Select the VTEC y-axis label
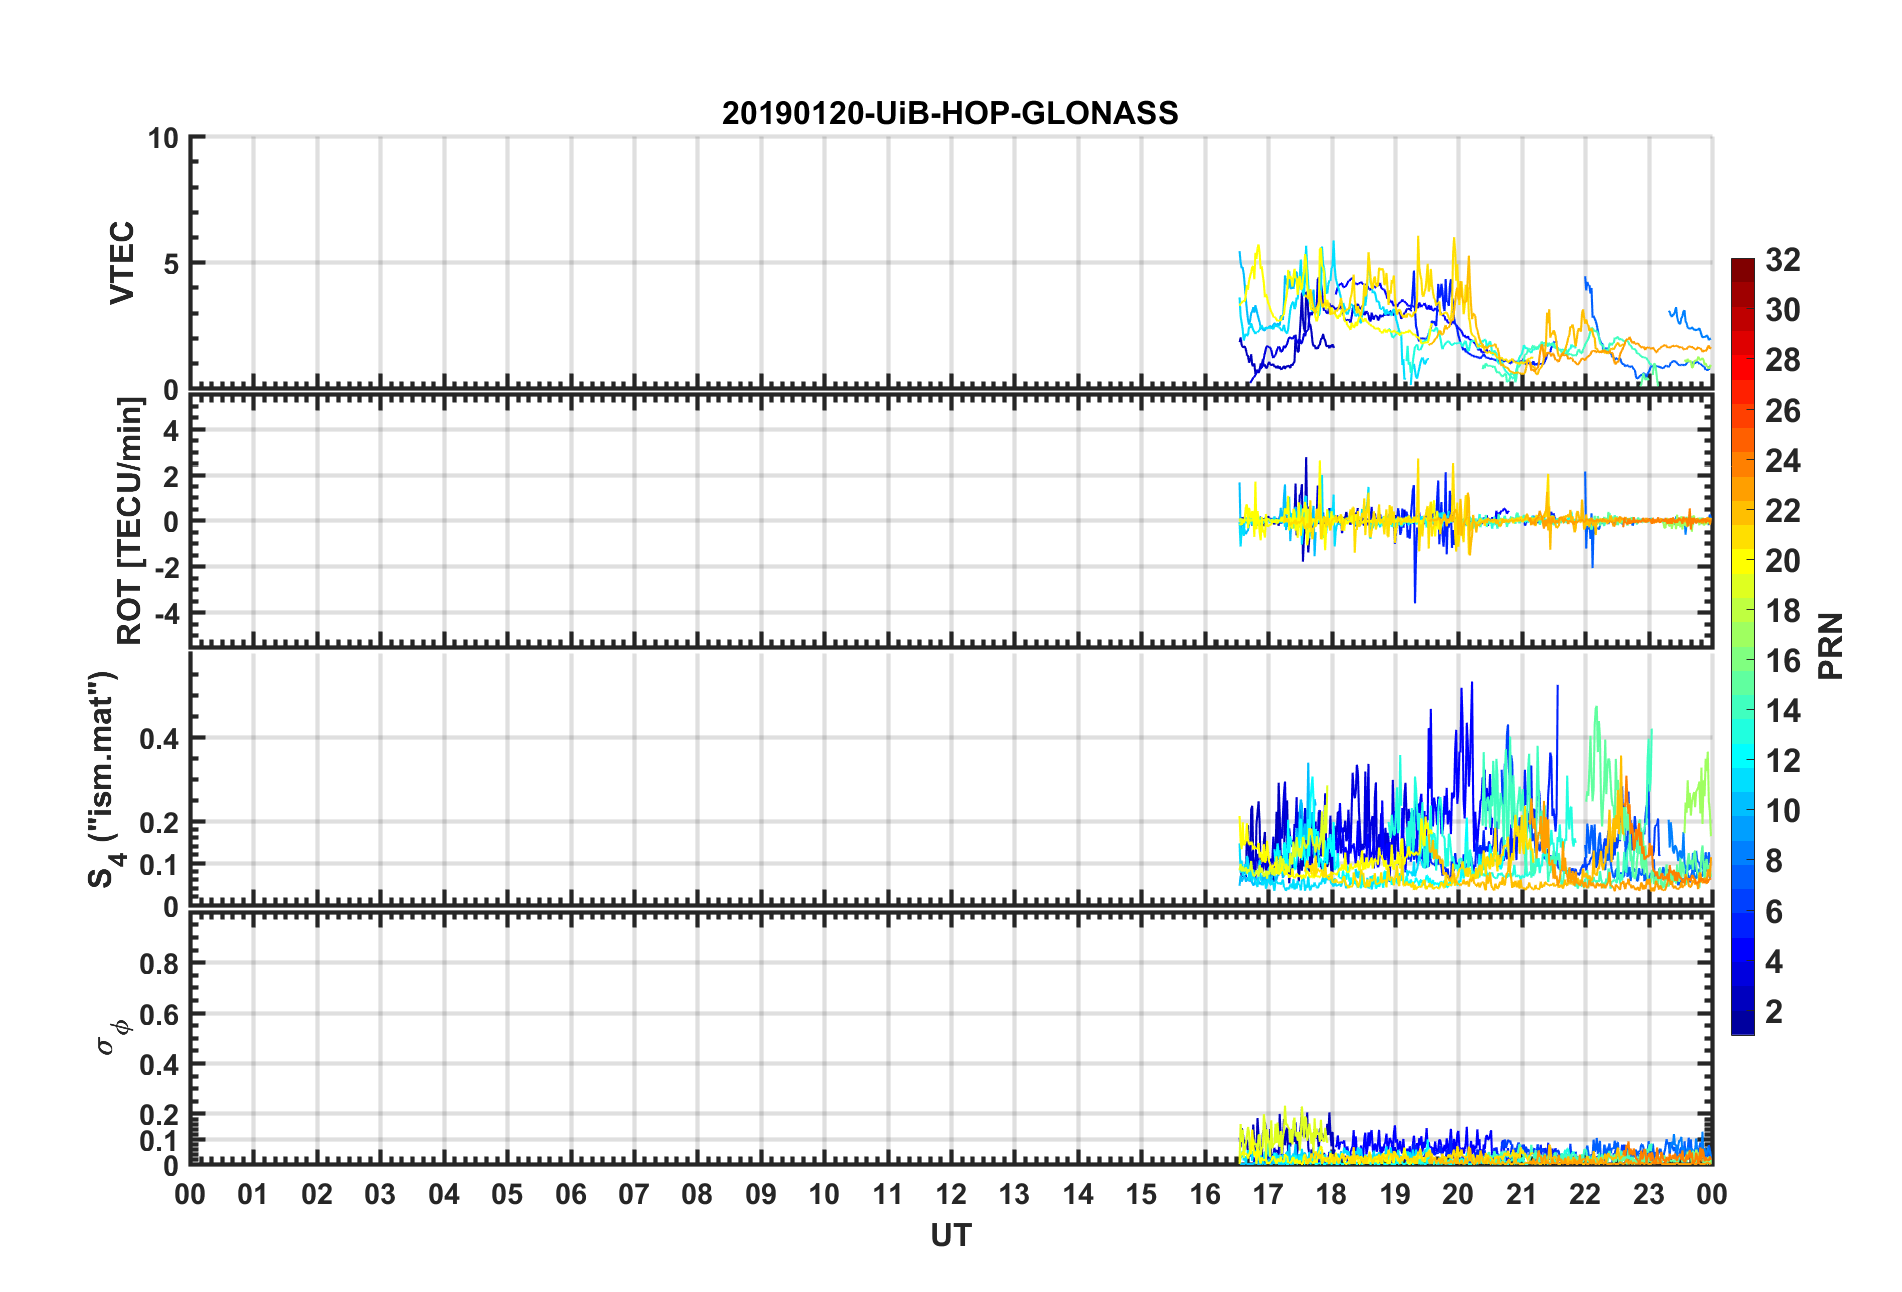1902x1292 pixels. coord(122,263)
